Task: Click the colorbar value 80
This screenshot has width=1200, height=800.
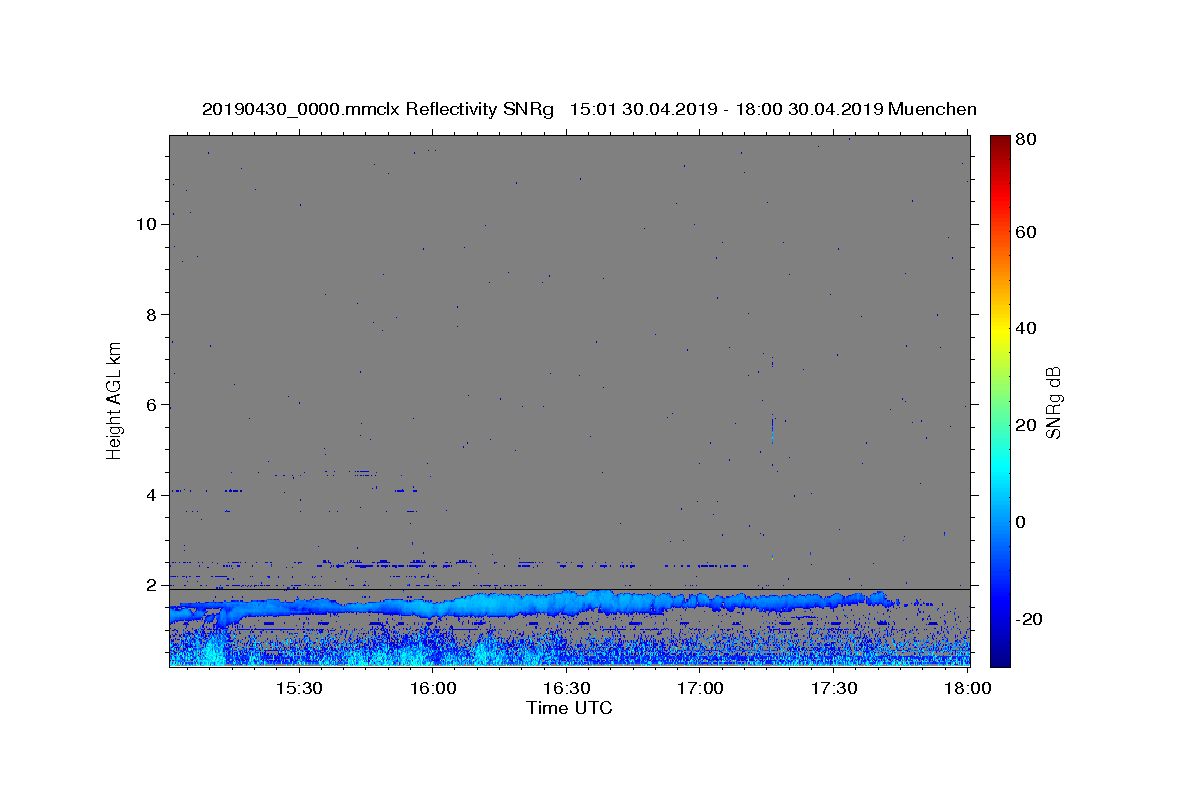Action: coord(1027,141)
